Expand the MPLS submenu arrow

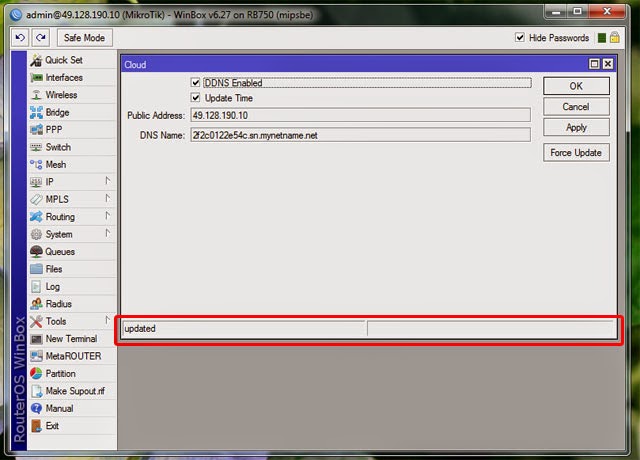[x=107, y=198]
